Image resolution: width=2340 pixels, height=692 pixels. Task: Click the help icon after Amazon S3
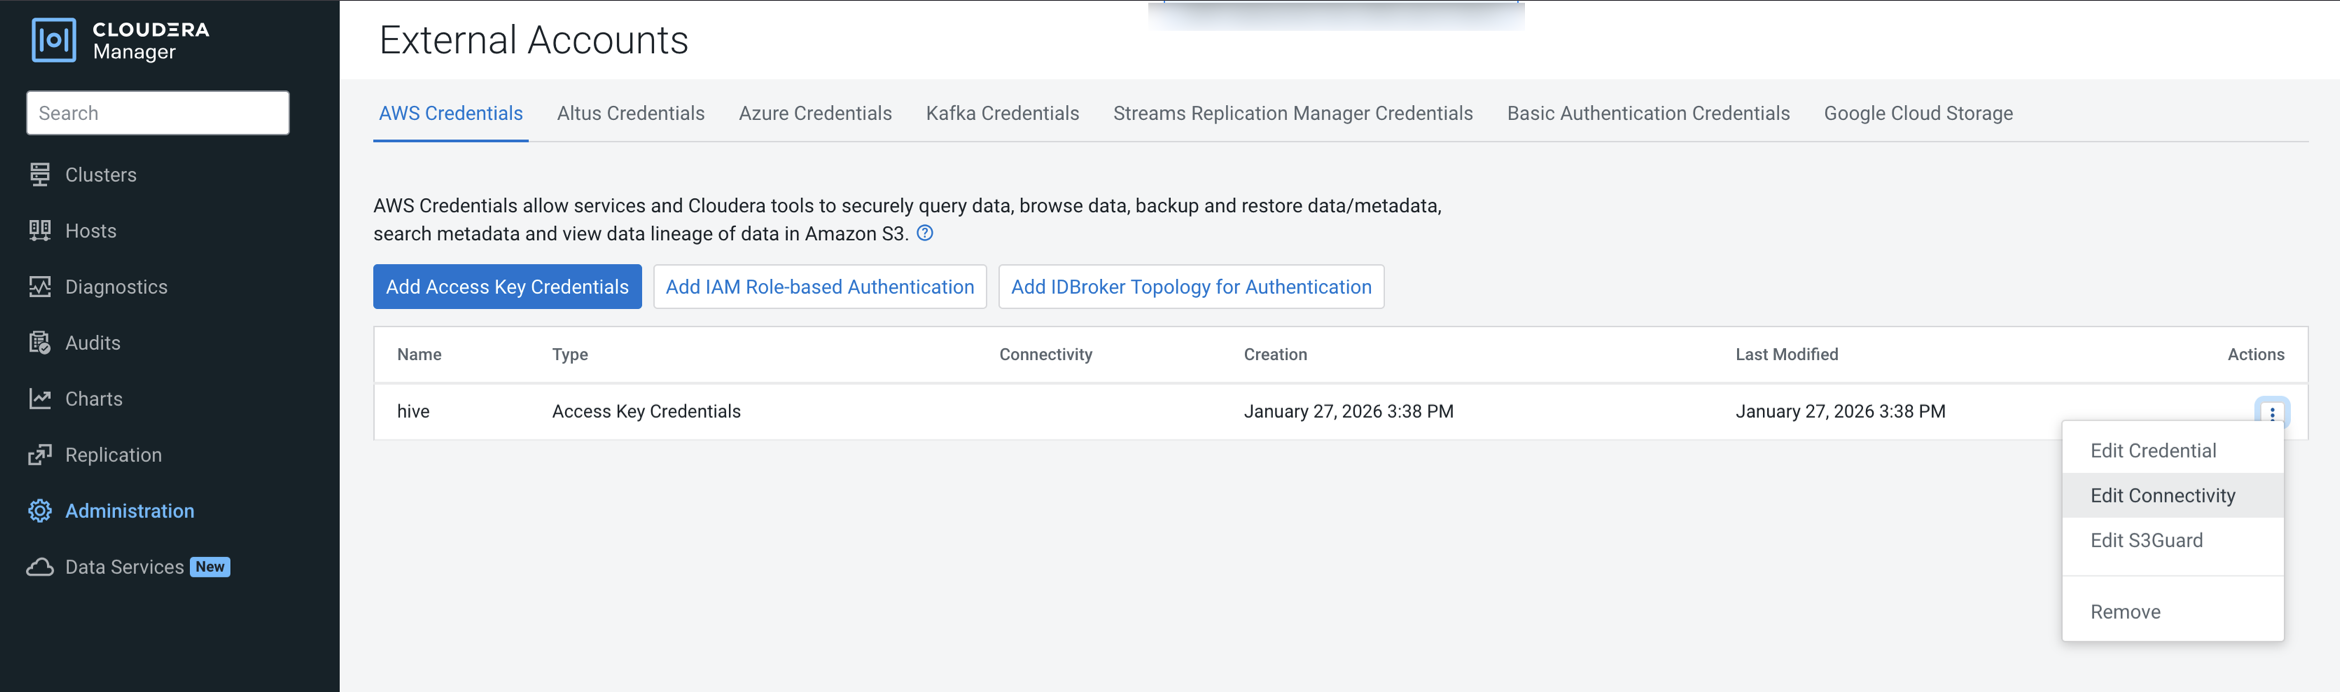click(x=925, y=233)
